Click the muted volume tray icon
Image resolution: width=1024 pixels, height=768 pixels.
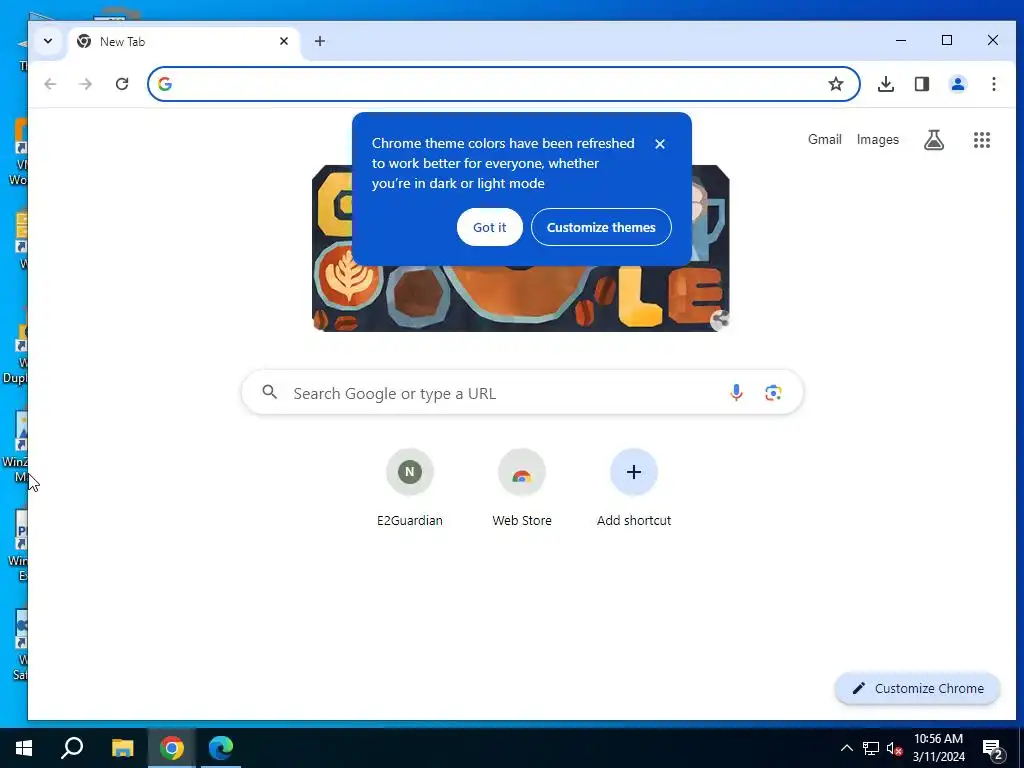(x=894, y=748)
